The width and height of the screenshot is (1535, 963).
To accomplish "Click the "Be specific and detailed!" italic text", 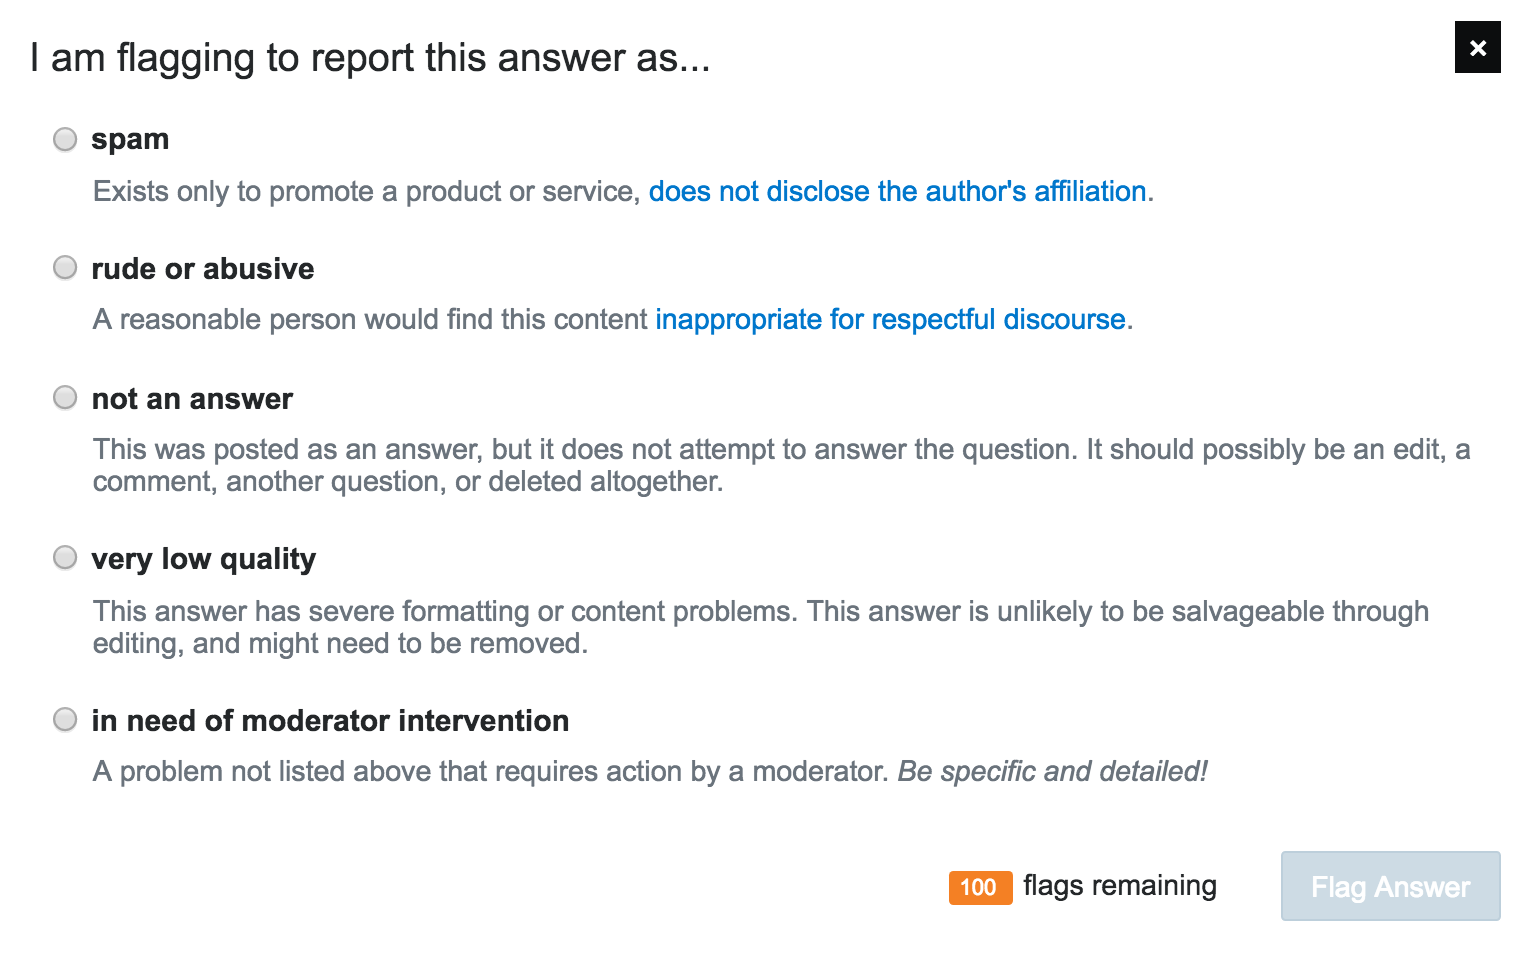I will point(1052,772).
